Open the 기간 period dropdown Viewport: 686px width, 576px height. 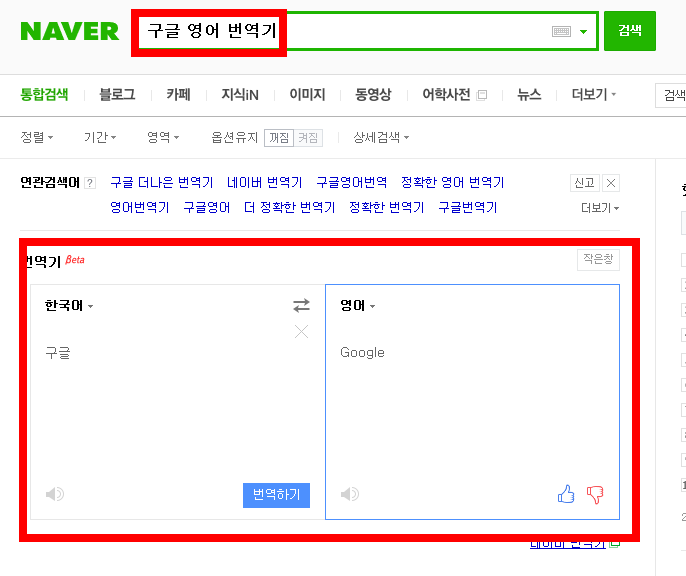click(x=100, y=137)
